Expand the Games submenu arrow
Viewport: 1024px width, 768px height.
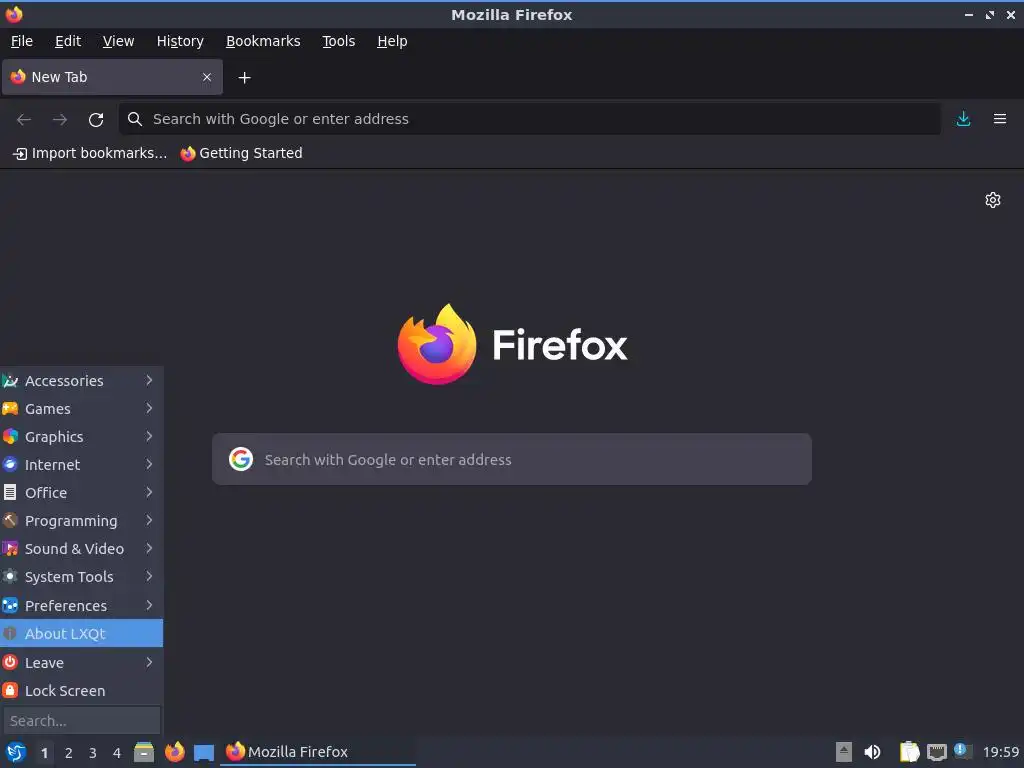click(x=150, y=408)
